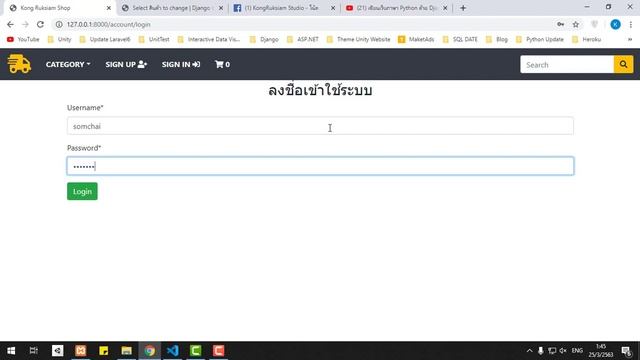Reload the current page
This screenshot has height=360, width=640.
pyautogui.click(x=40, y=24)
